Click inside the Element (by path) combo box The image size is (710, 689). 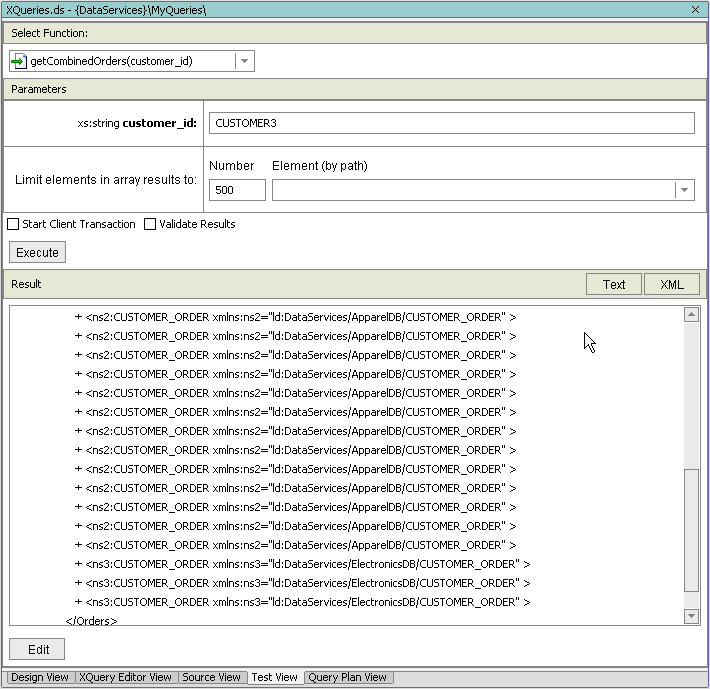coord(474,190)
